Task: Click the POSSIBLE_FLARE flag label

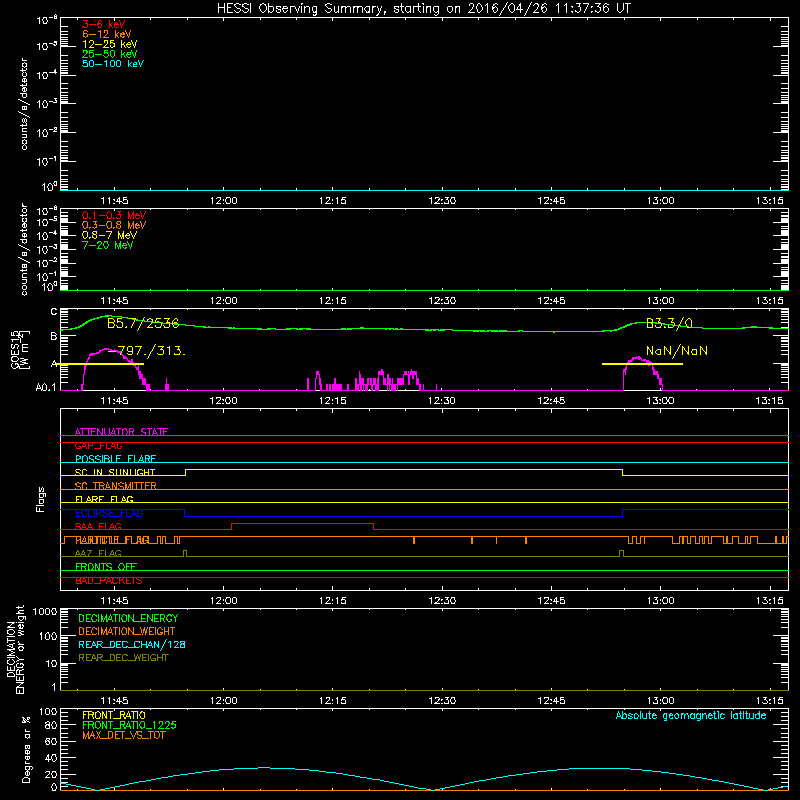Action: 115,459
